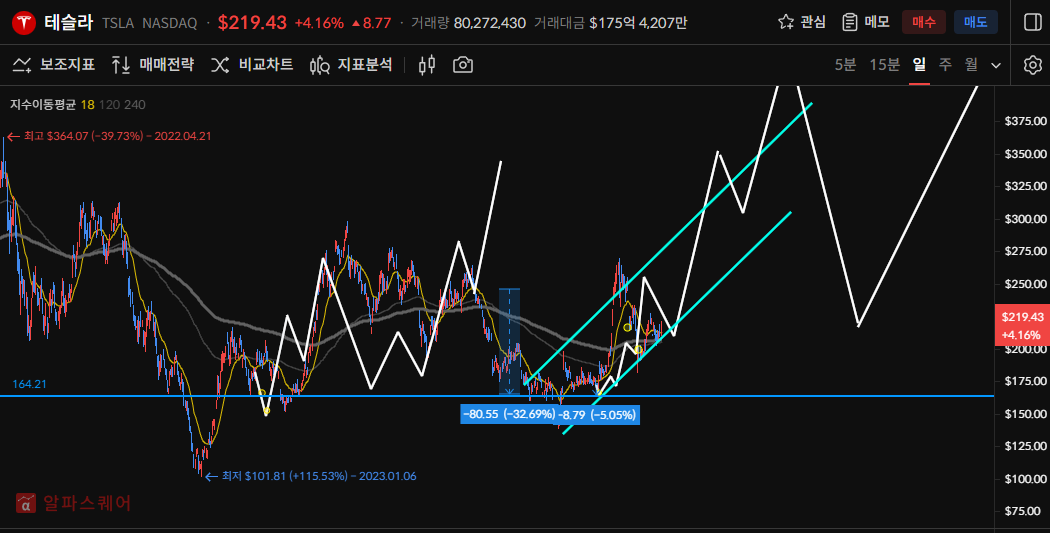Click the TSLA ticker symbol
Screen dimensions: 1050x533
click(118, 23)
